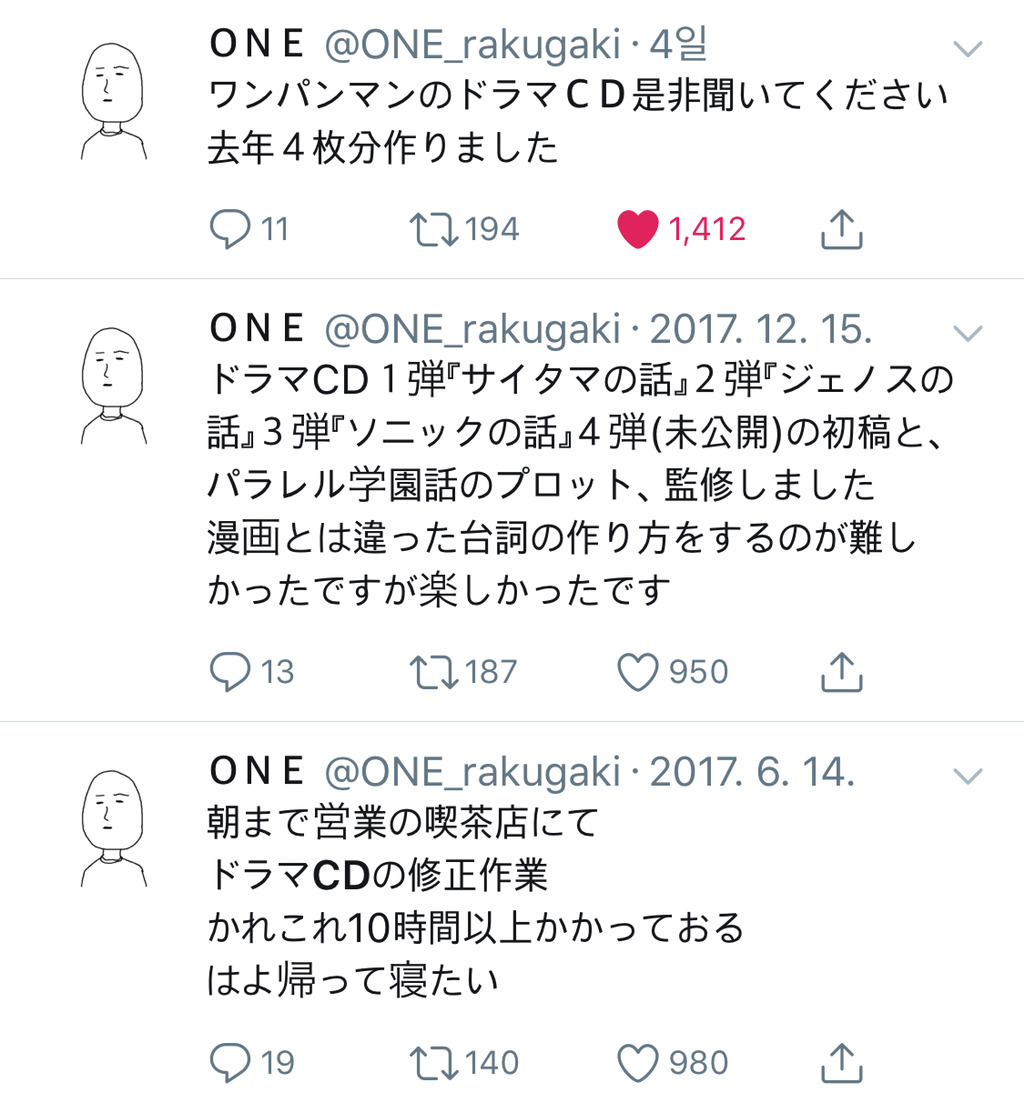Open the tweet text about パラレル学園話
Screen dimensions: 1024x1112
(x=540, y=485)
